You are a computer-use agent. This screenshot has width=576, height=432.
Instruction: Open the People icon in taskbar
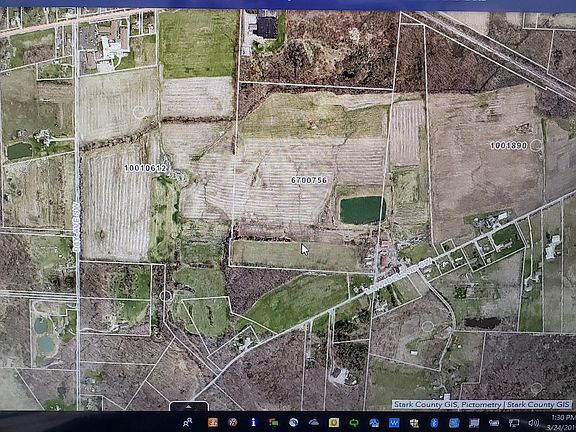[x=187, y=422]
